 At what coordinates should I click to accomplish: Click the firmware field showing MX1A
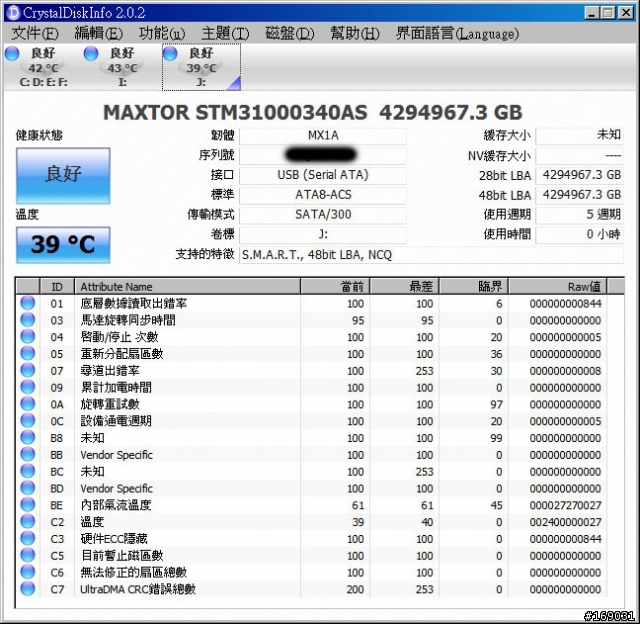pyautogui.click(x=323, y=136)
